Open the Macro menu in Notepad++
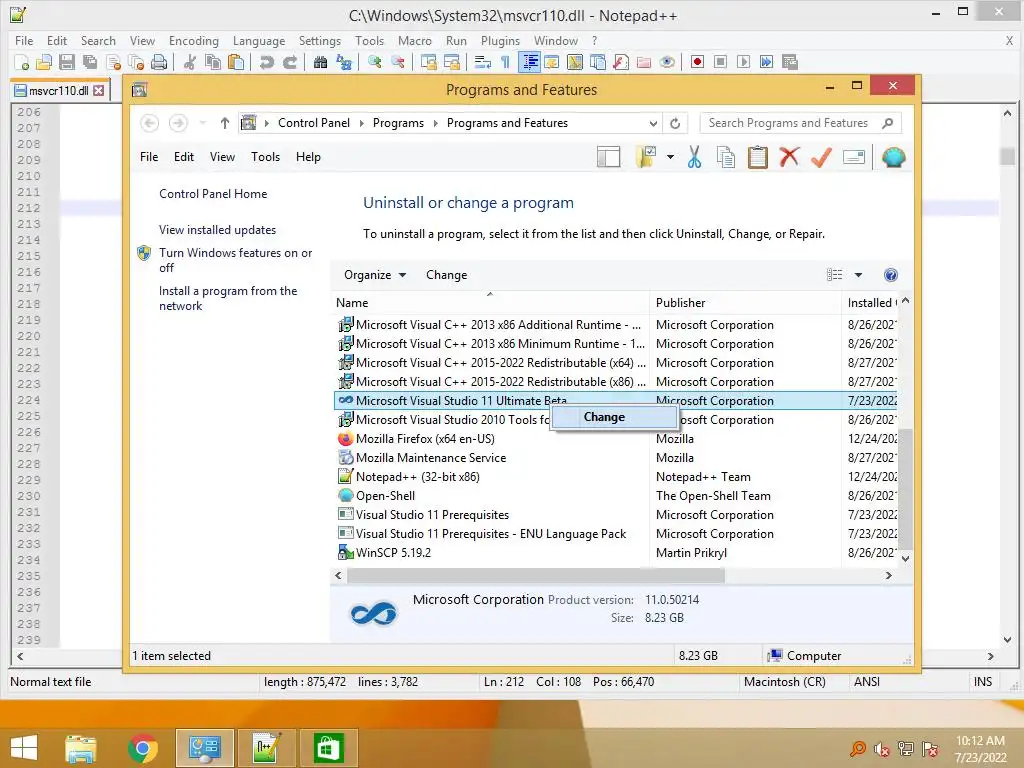Viewport: 1024px width, 768px height. (x=415, y=40)
